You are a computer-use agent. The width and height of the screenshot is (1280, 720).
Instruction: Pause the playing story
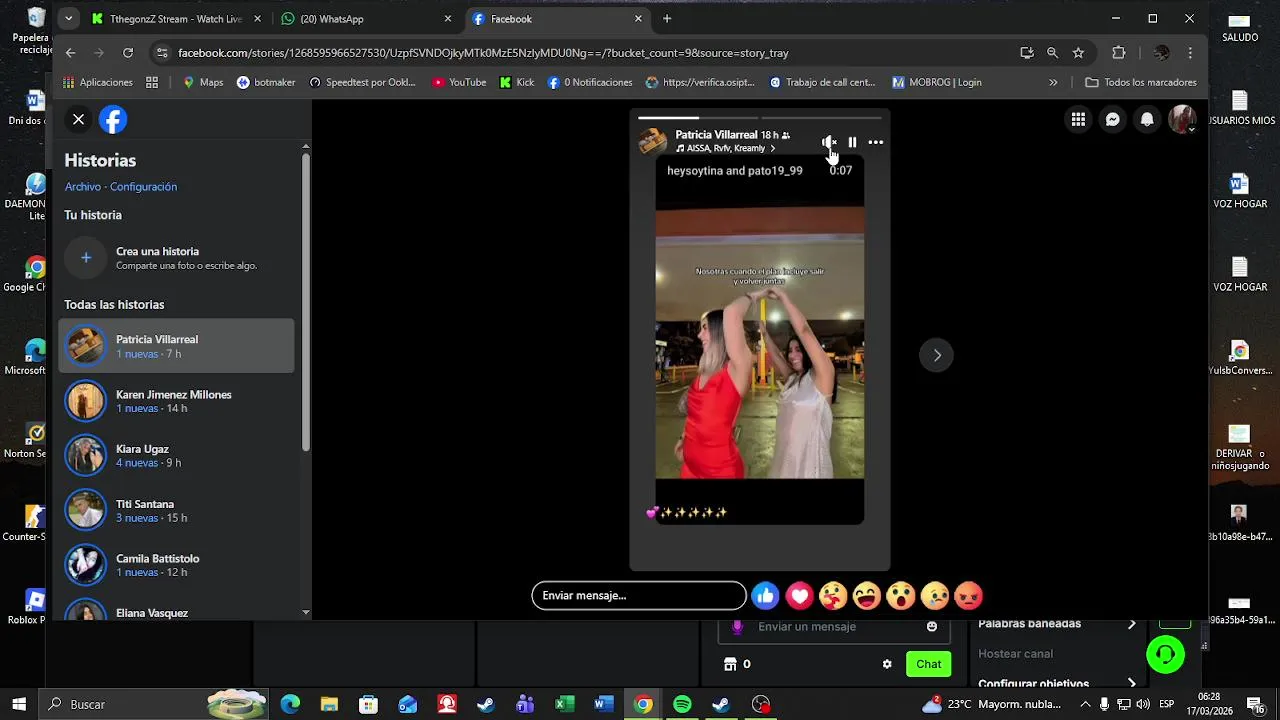pos(852,142)
